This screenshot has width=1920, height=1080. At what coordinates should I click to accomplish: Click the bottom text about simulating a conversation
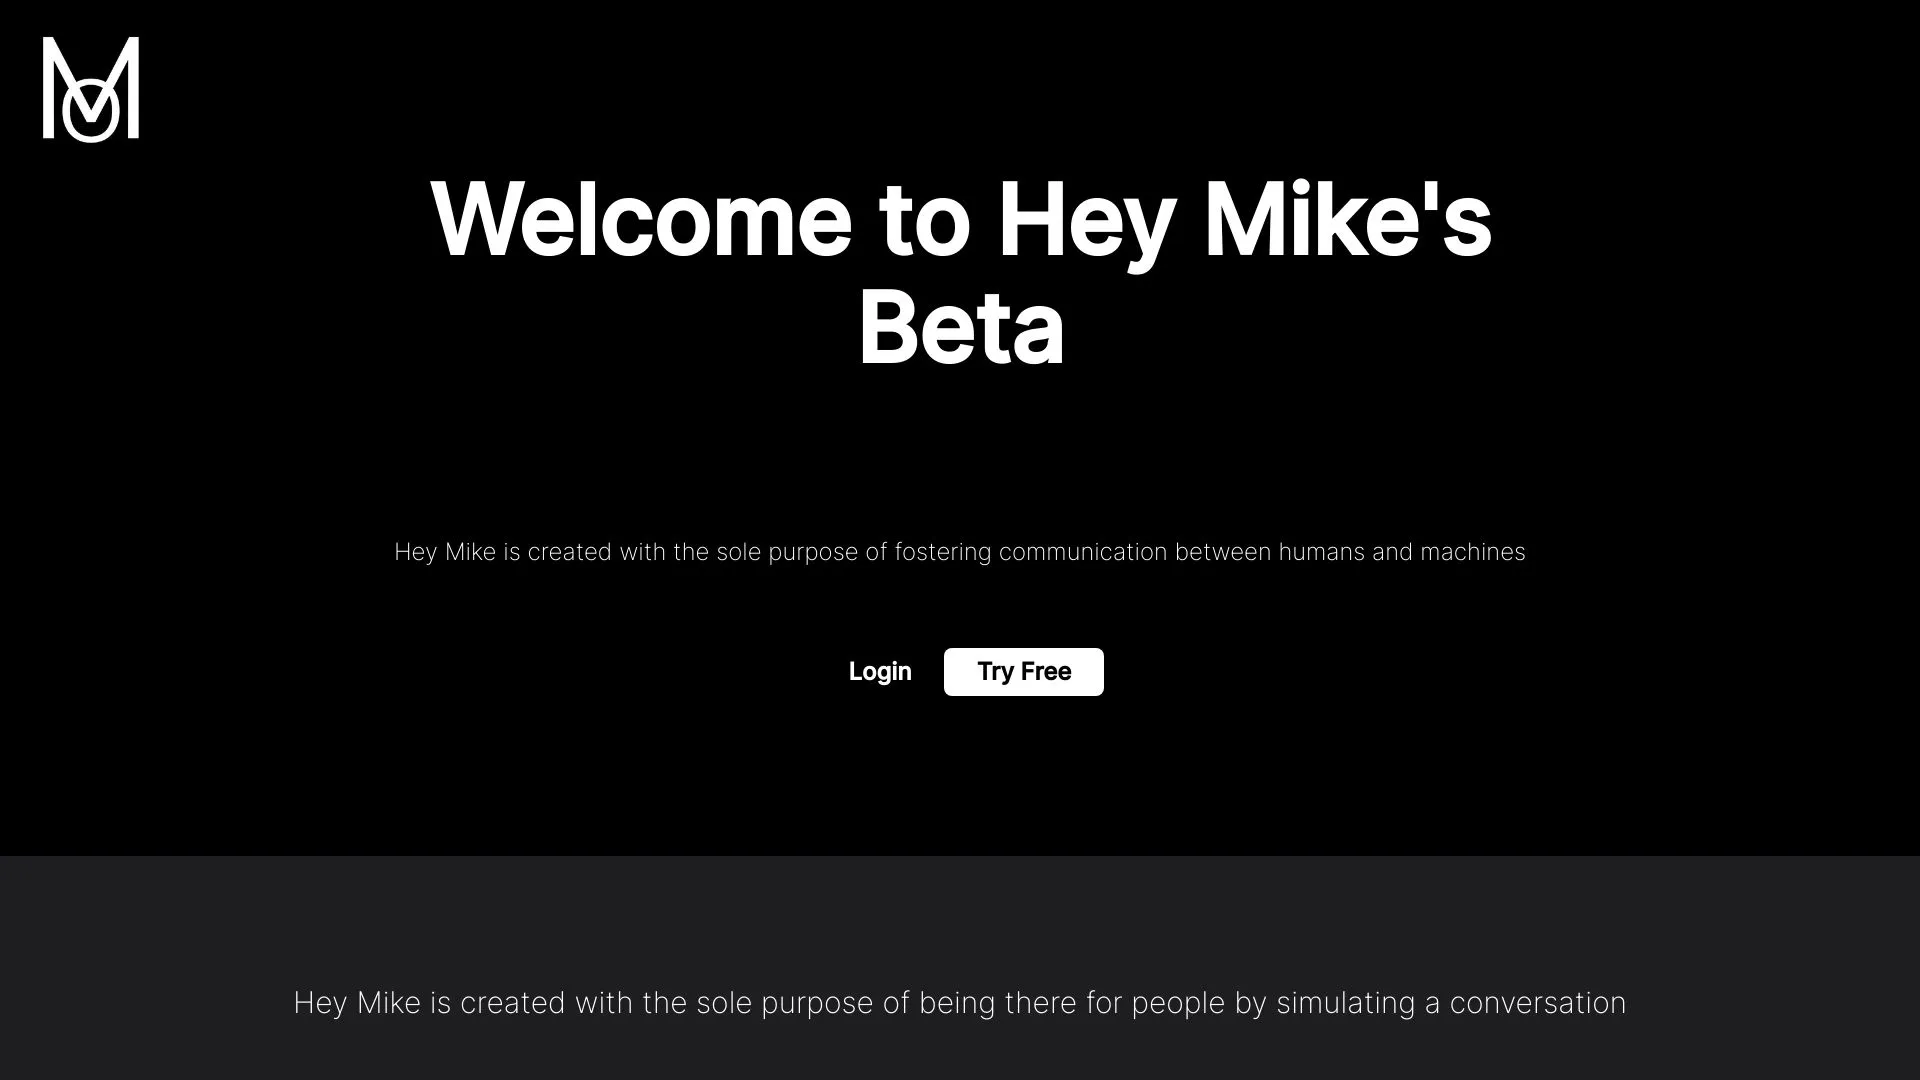(960, 1002)
